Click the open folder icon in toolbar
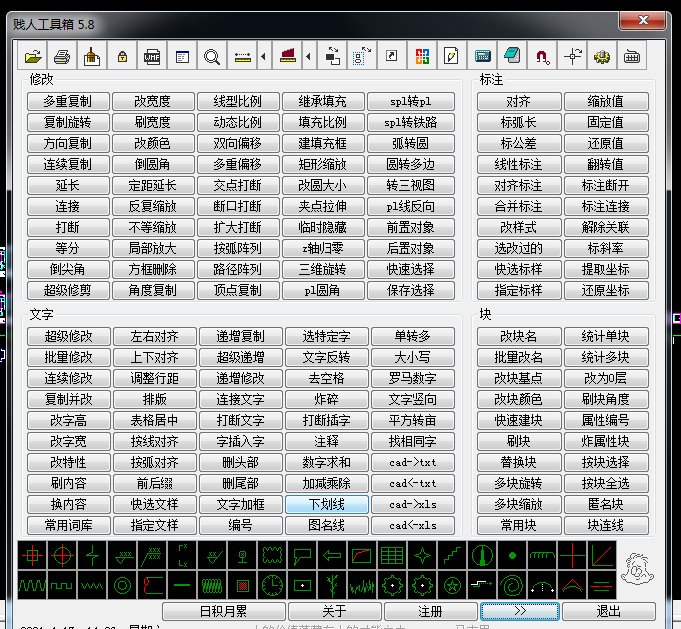Viewport: 681px width, 629px height. 33,56
